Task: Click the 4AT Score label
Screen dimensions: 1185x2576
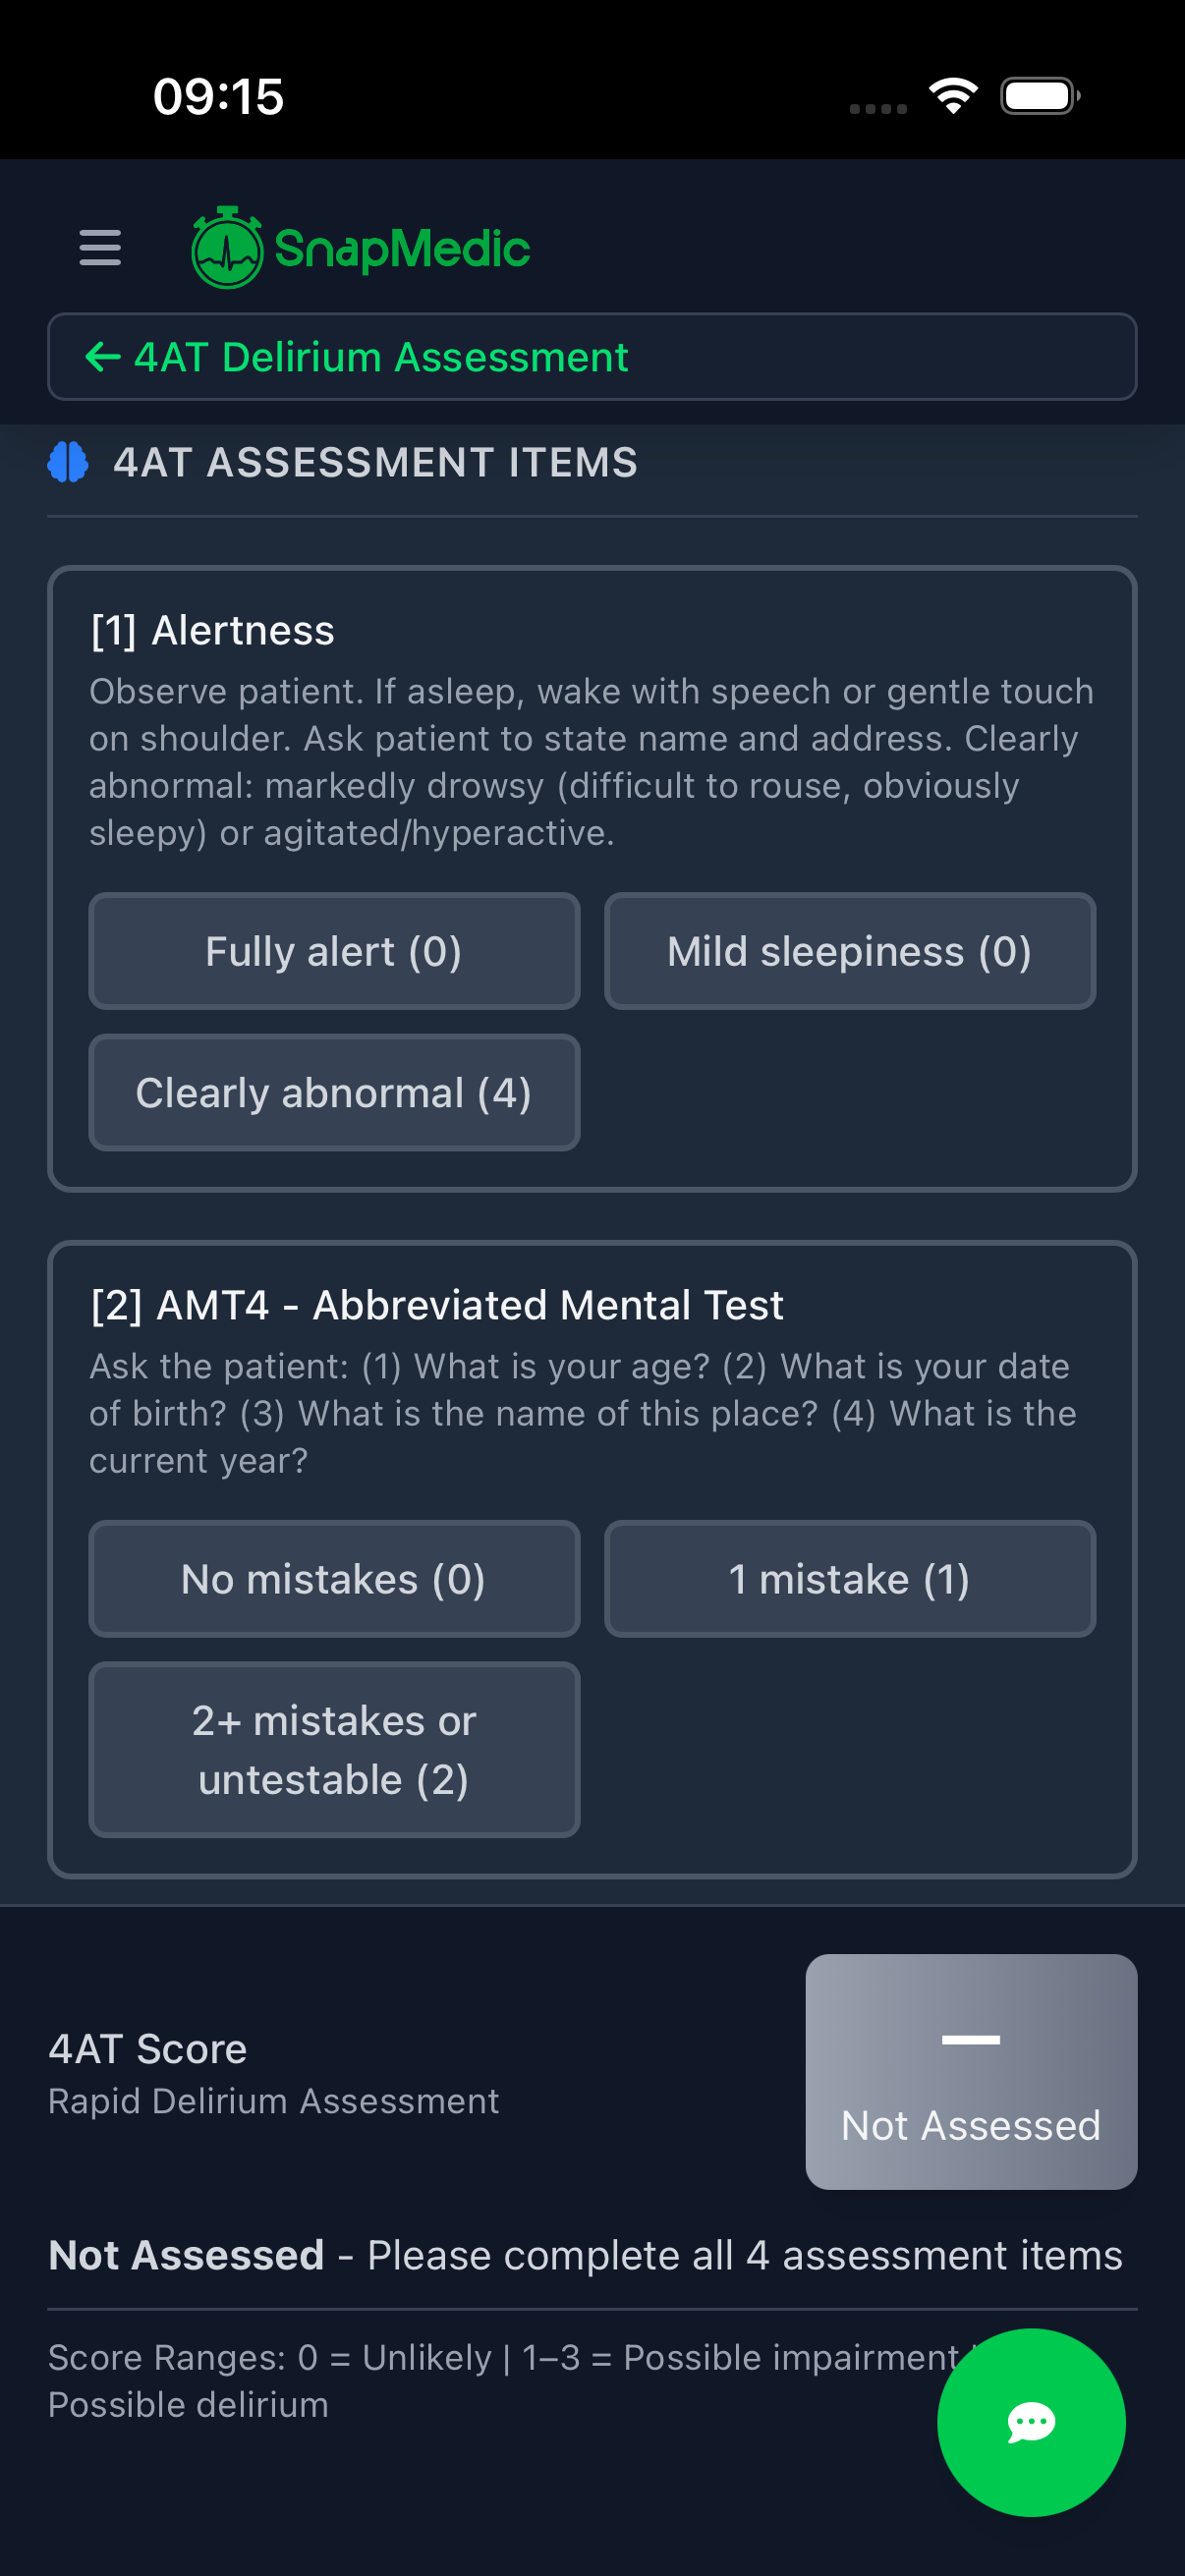Action: (x=147, y=2048)
